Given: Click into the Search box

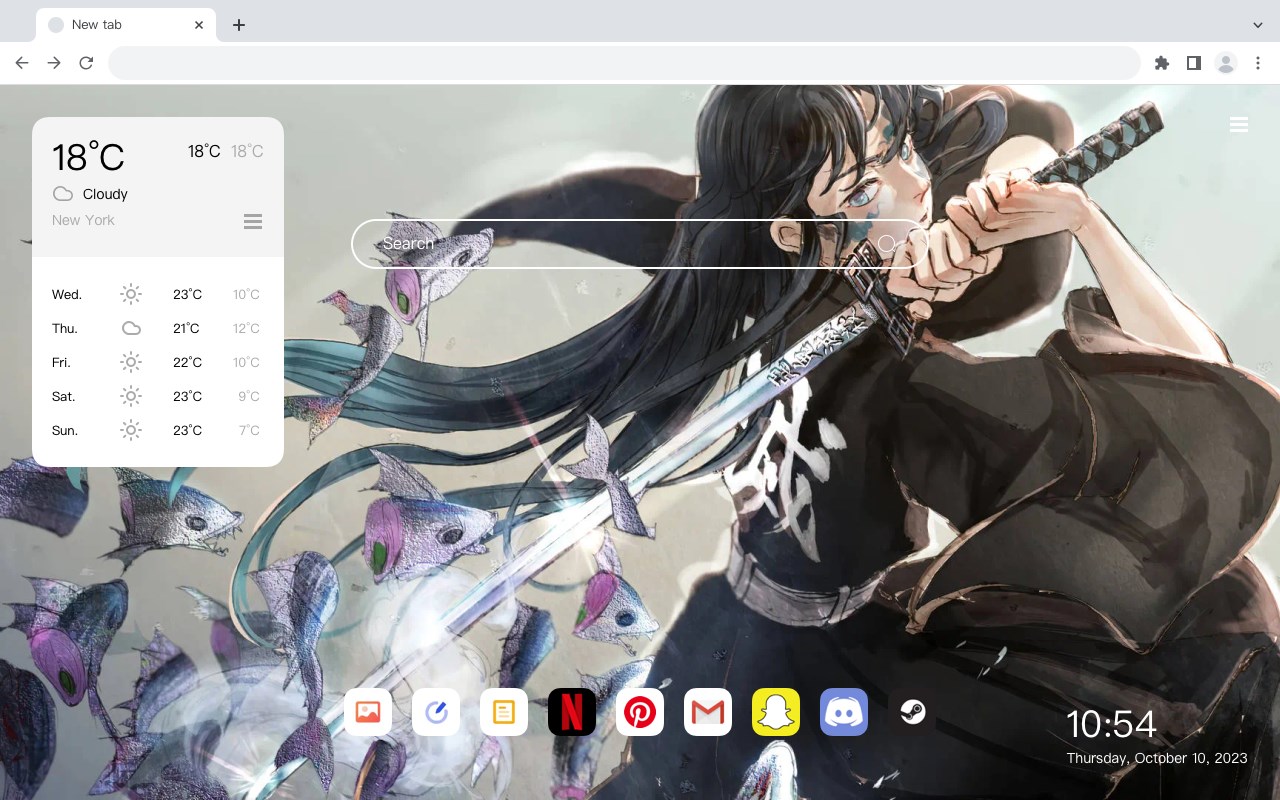Looking at the screenshot, I should tap(640, 244).
